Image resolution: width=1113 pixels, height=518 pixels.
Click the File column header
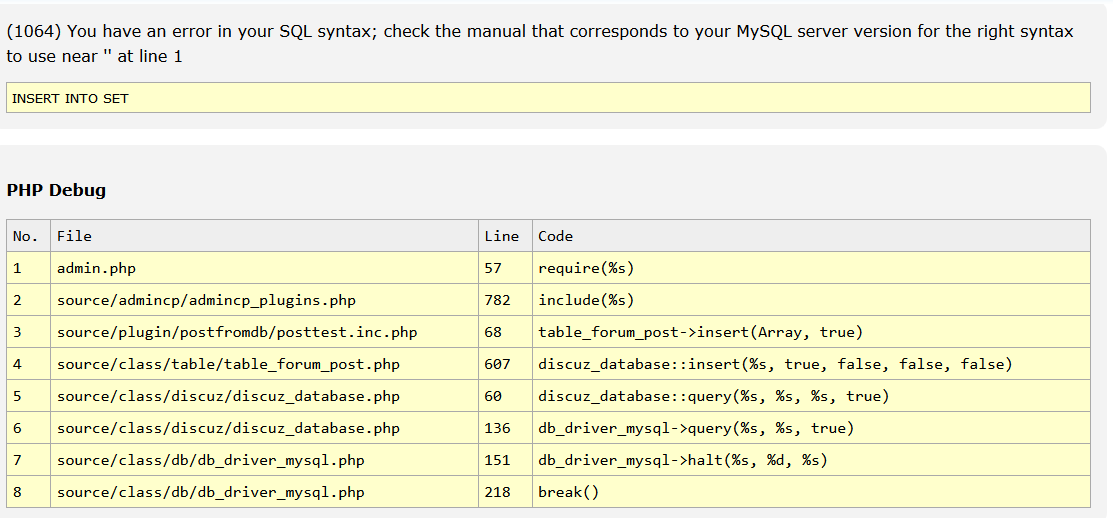(74, 236)
